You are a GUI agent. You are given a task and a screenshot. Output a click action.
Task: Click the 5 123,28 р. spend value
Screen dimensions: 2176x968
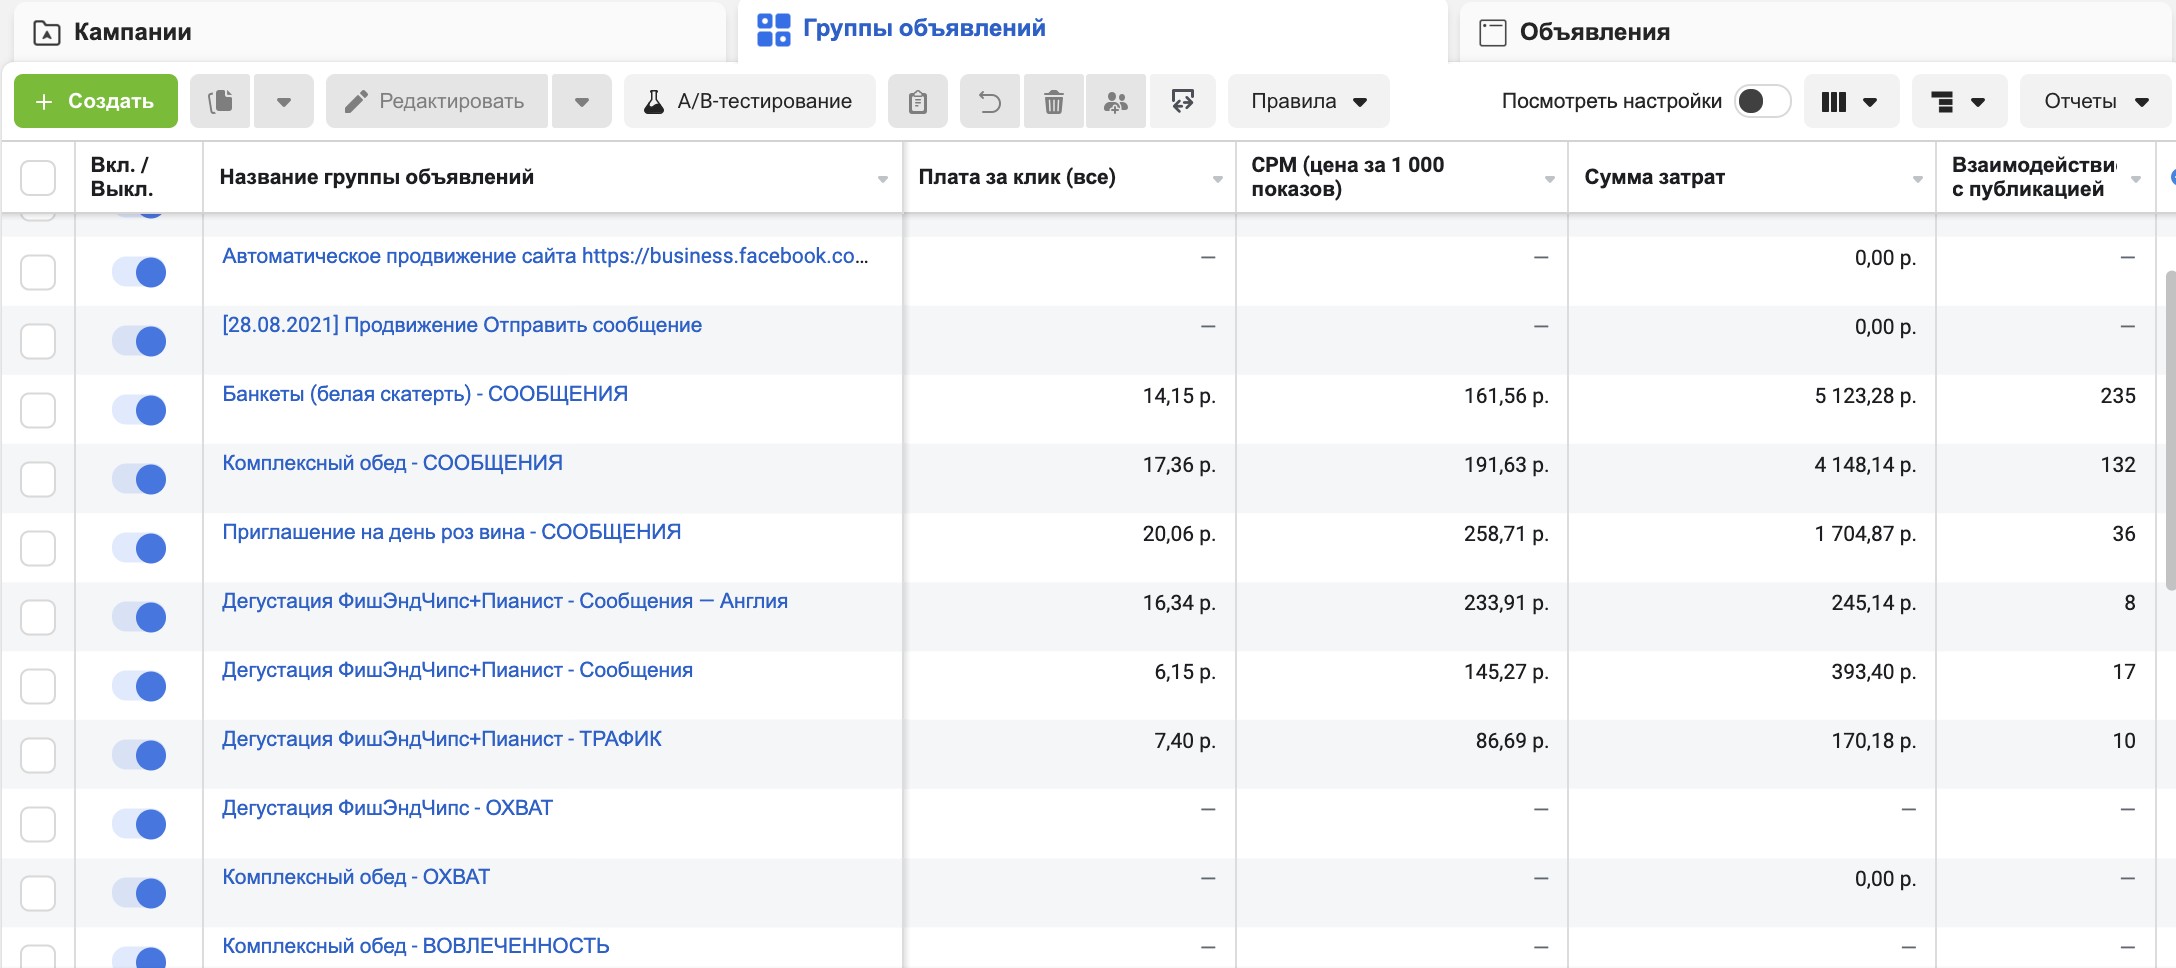tap(1865, 396)
